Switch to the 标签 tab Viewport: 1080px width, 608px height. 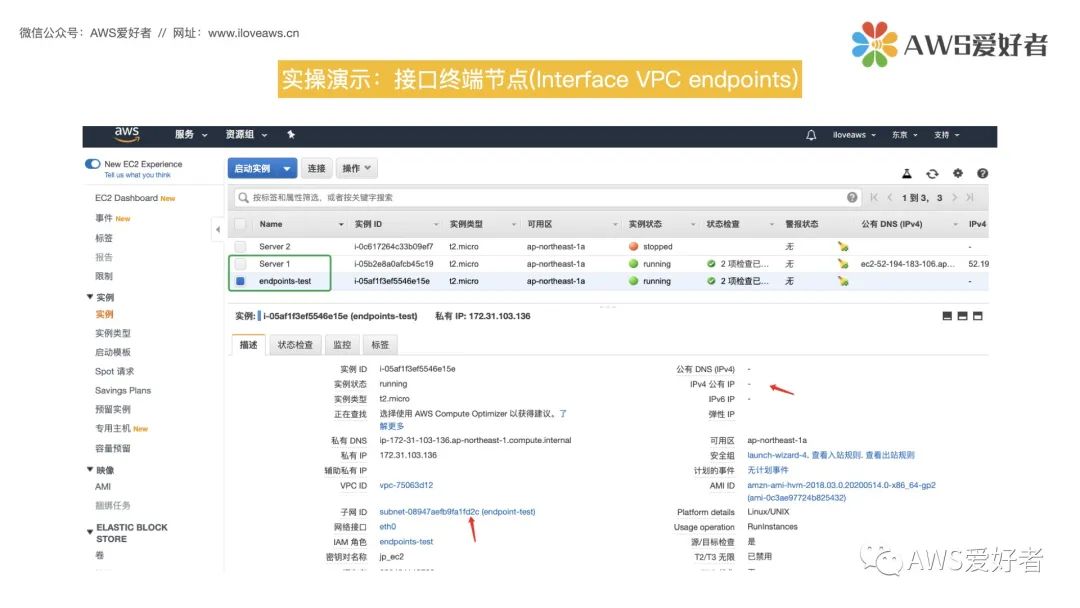pos(380,345)
